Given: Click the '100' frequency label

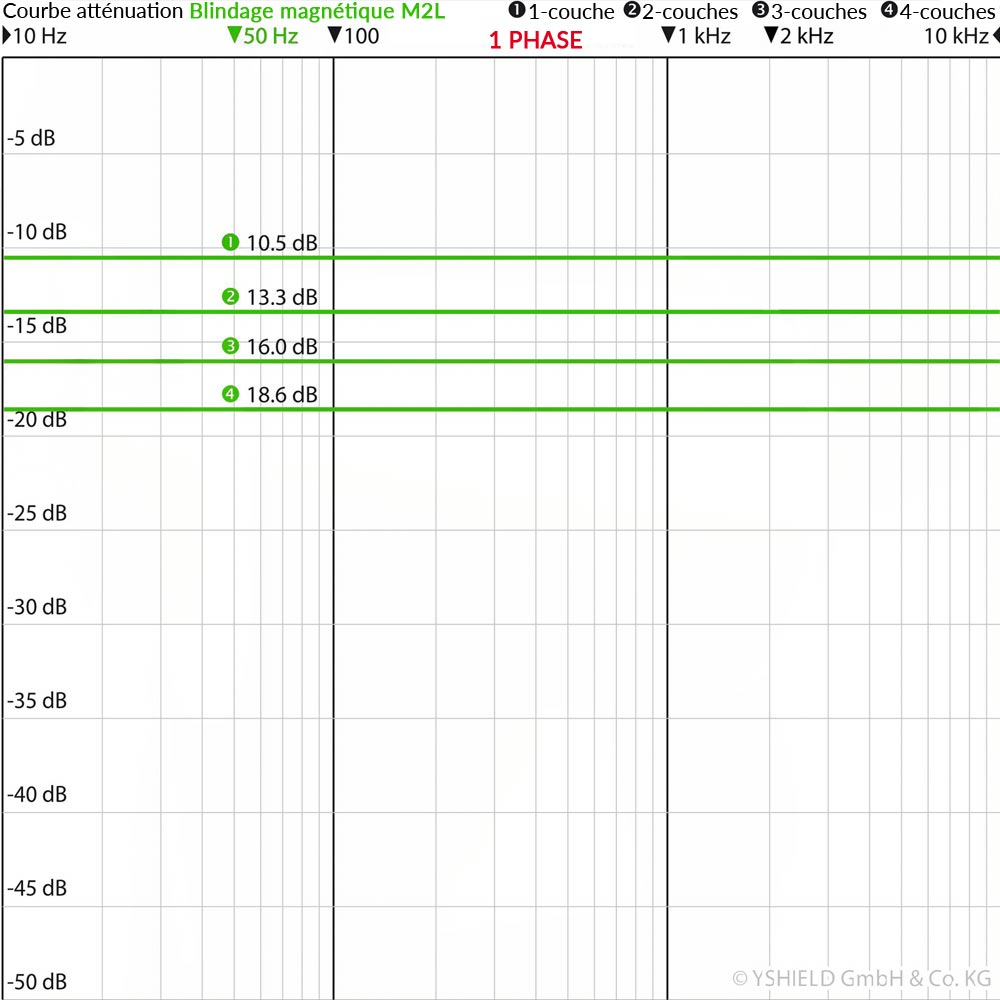Looking at the screenshot, I should 362,36.
